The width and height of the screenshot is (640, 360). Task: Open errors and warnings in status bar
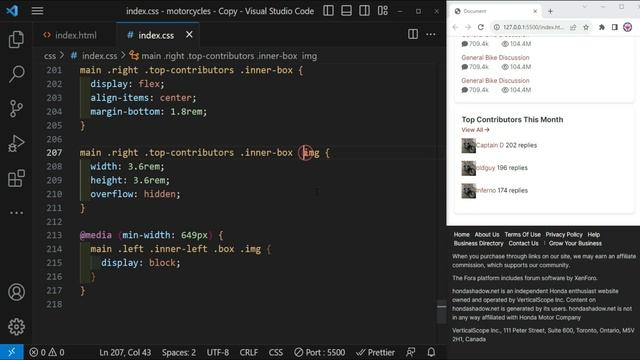click(47, 352)
